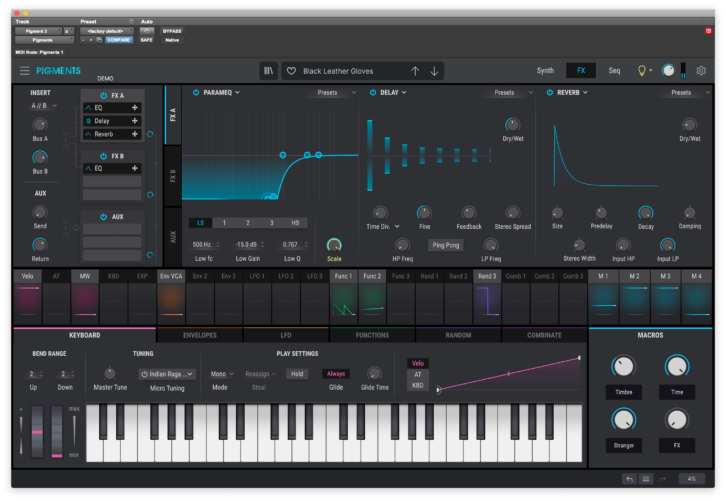Click the Delay Feedback knob
Image resolution: width=726 pixels, height=501 pixels.
[x=469, y=213]
